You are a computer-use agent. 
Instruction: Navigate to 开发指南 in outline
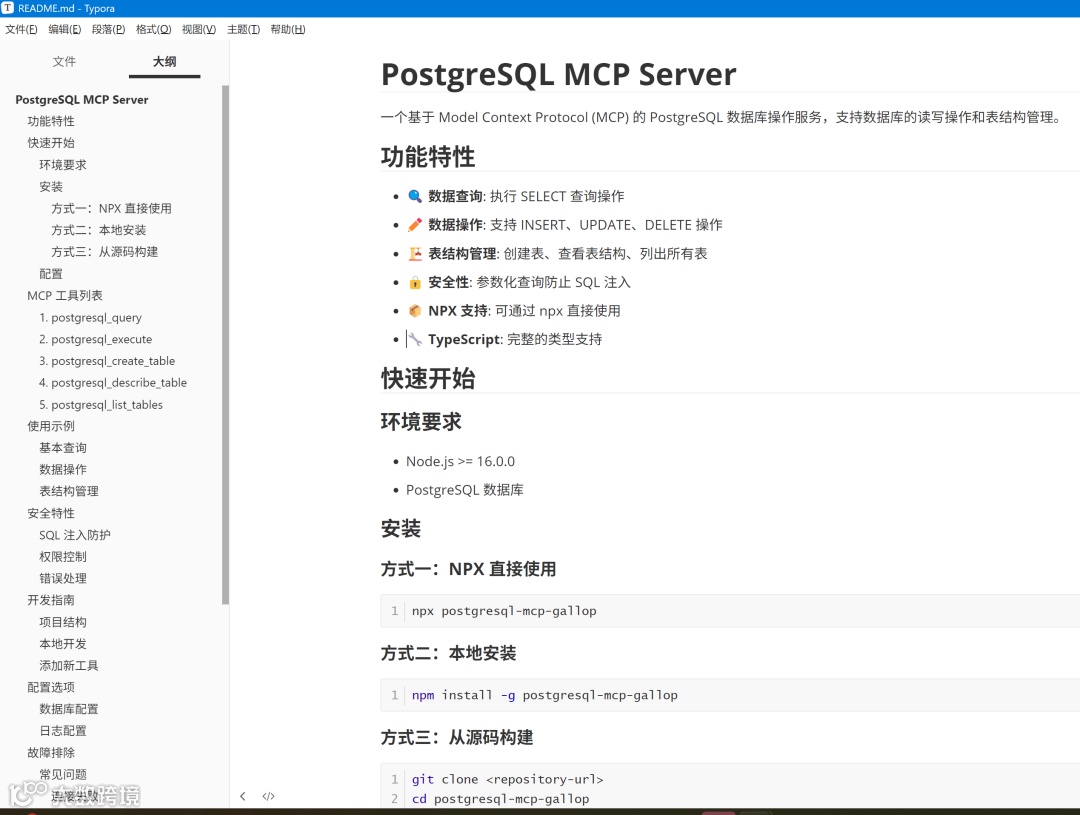tap(51, 600)
